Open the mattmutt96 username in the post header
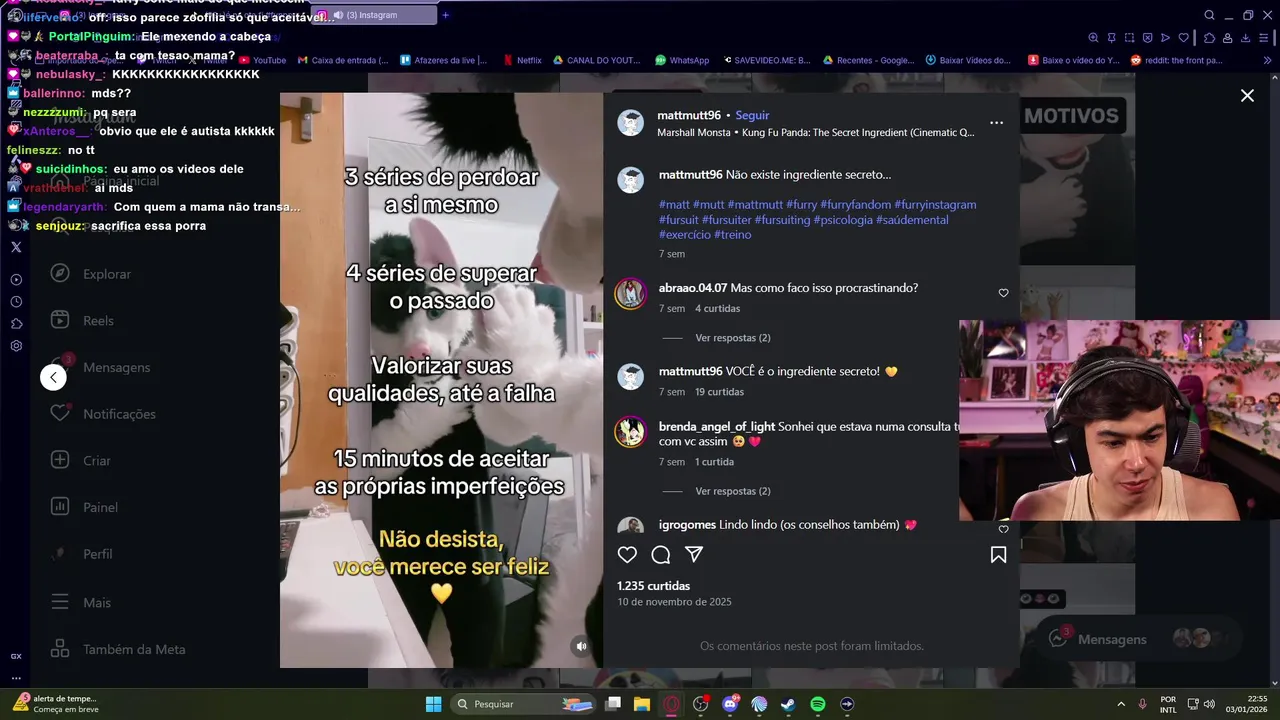1280x720 pixels. point(689,115)
